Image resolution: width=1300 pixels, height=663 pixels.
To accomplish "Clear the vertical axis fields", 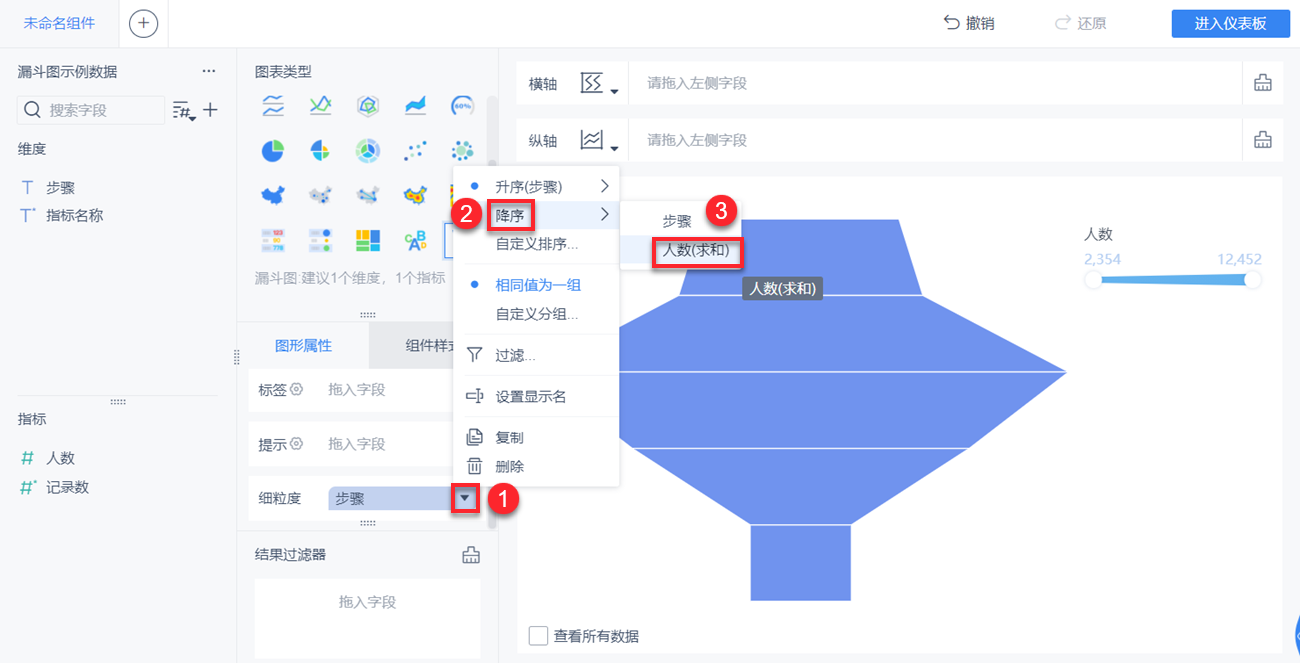I will pyautogui.click(x=1263, y=140).
